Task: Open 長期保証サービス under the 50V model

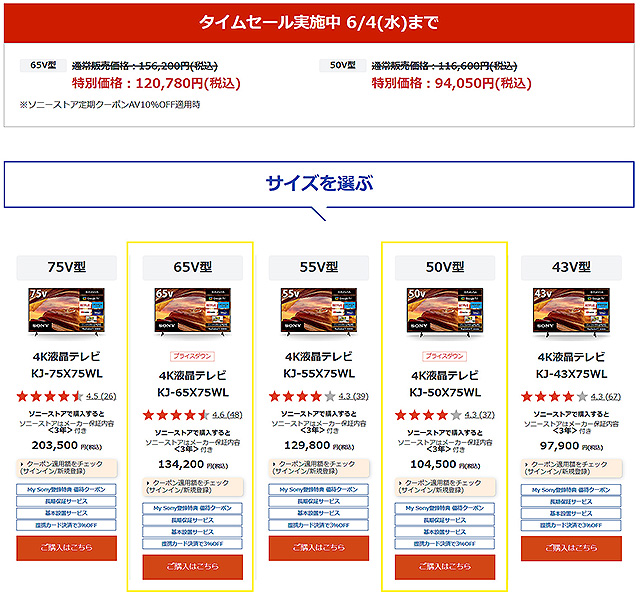Action: (x=445, y=520)
